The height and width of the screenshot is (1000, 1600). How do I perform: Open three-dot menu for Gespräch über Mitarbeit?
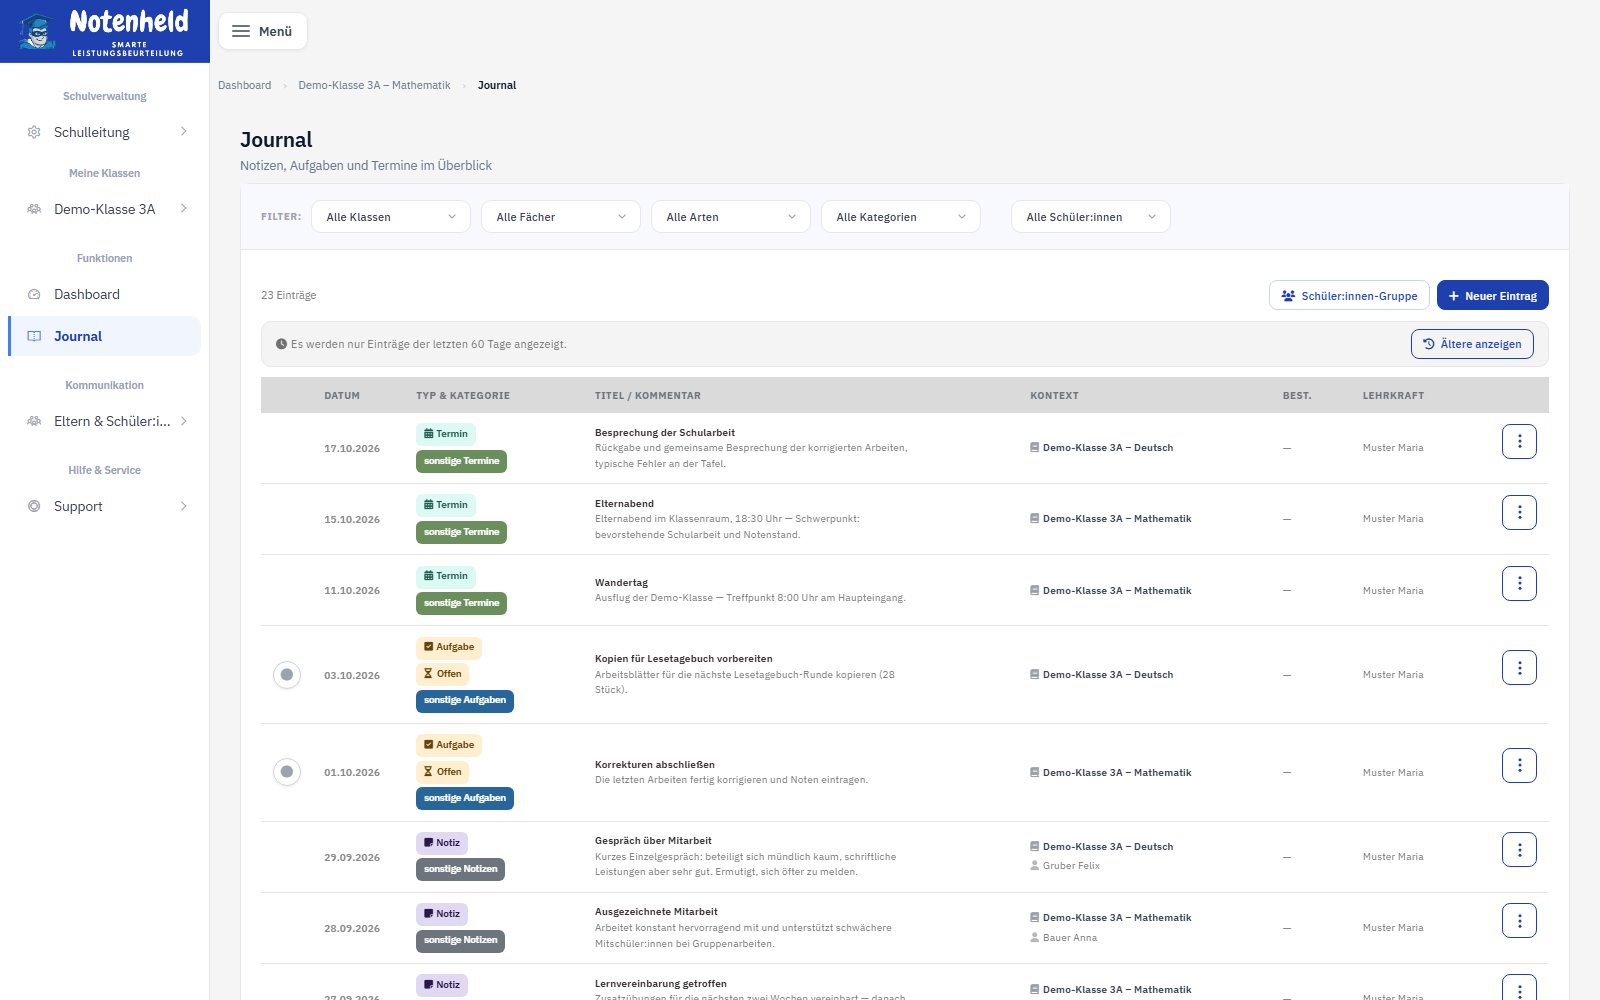[x=1519, y=849]
